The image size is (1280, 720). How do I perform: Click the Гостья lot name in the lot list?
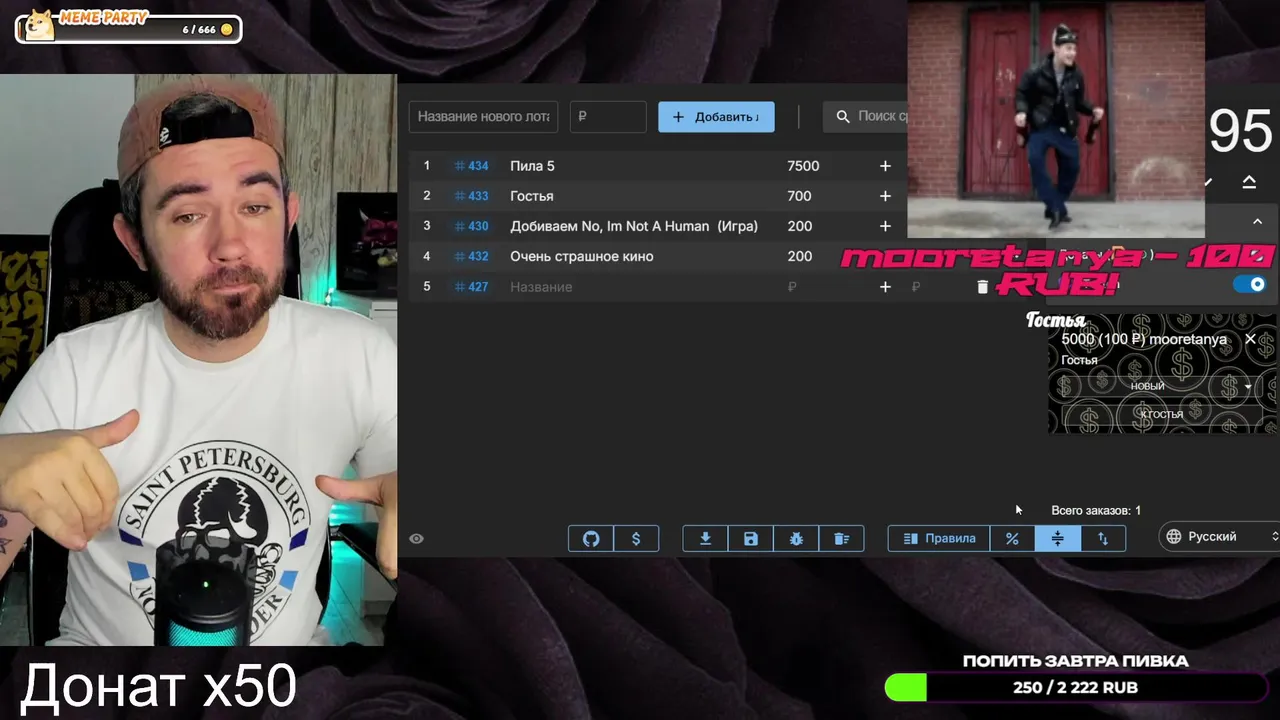pos(531,196)
